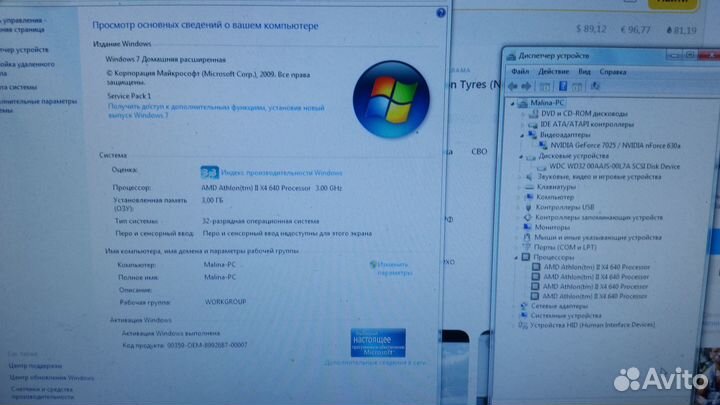
Task: Open the Вид menu
Action: 584,72
